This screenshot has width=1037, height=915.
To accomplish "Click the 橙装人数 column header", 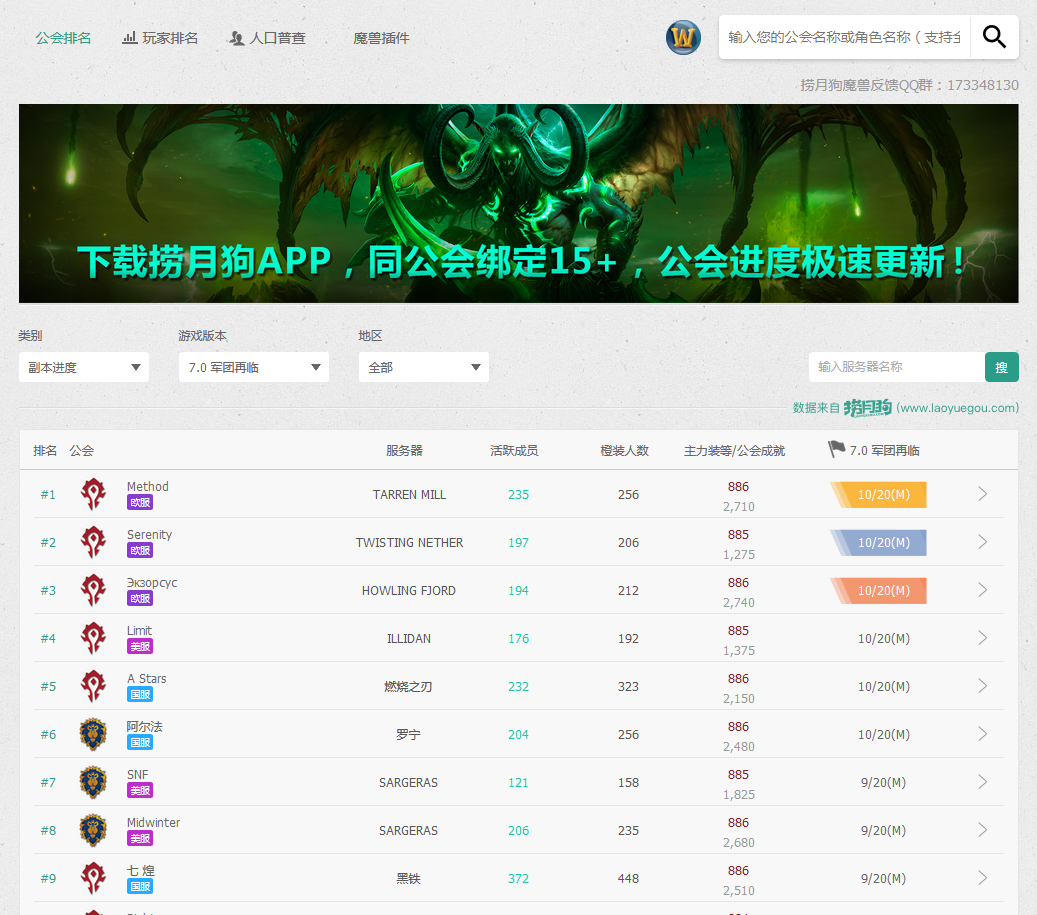I will pos(624,450).
